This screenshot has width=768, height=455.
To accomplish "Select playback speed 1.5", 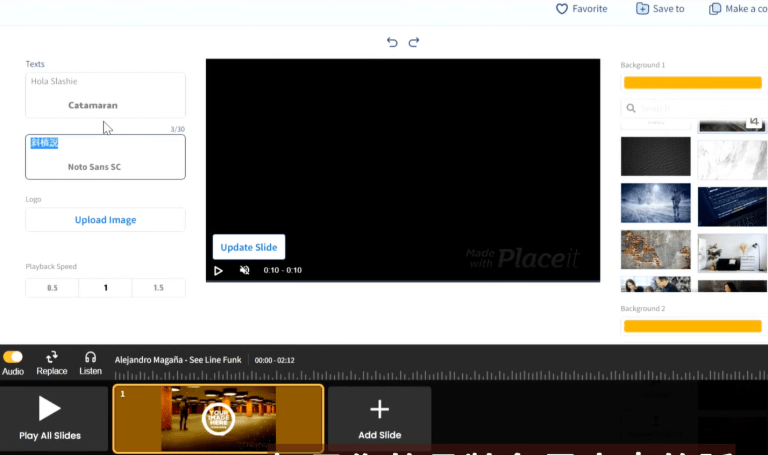I will pyautogui.click(x=158, y=287).
